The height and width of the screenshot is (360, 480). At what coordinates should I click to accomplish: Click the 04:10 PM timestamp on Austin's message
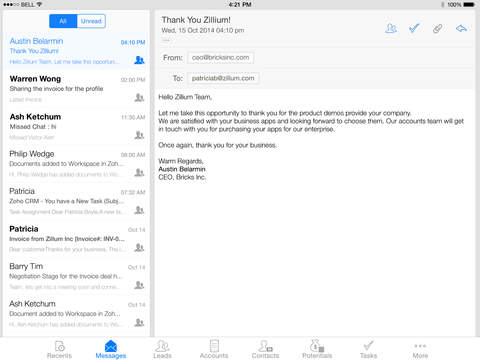click(133, 42)
